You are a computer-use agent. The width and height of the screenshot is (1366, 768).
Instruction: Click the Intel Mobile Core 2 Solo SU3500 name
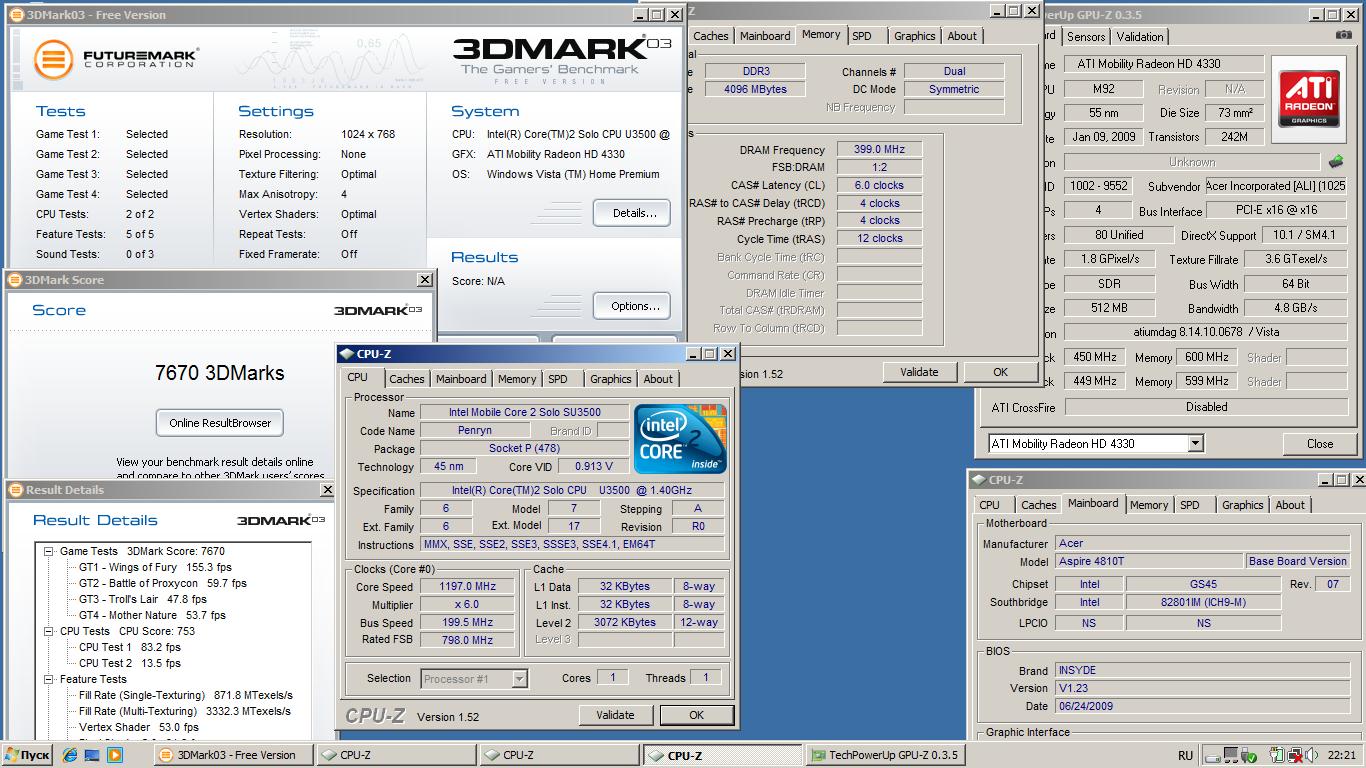pos(525,412)
